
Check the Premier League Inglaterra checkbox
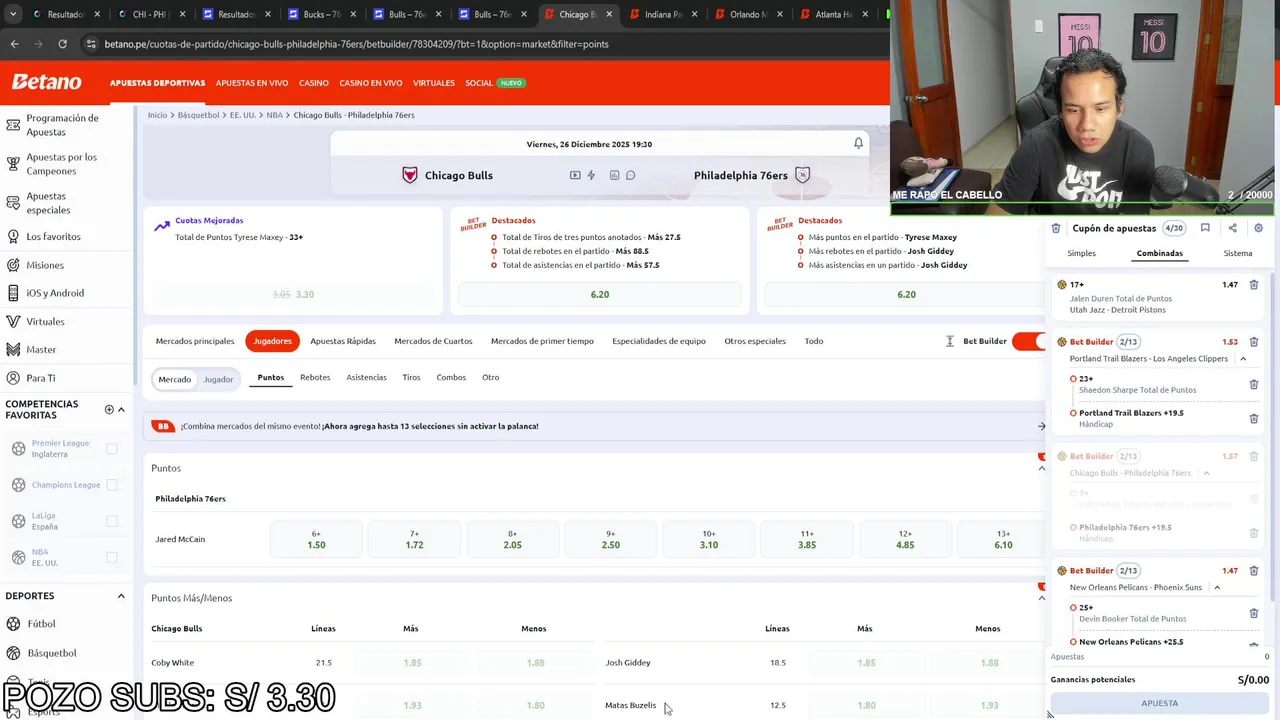coord(112,449)
